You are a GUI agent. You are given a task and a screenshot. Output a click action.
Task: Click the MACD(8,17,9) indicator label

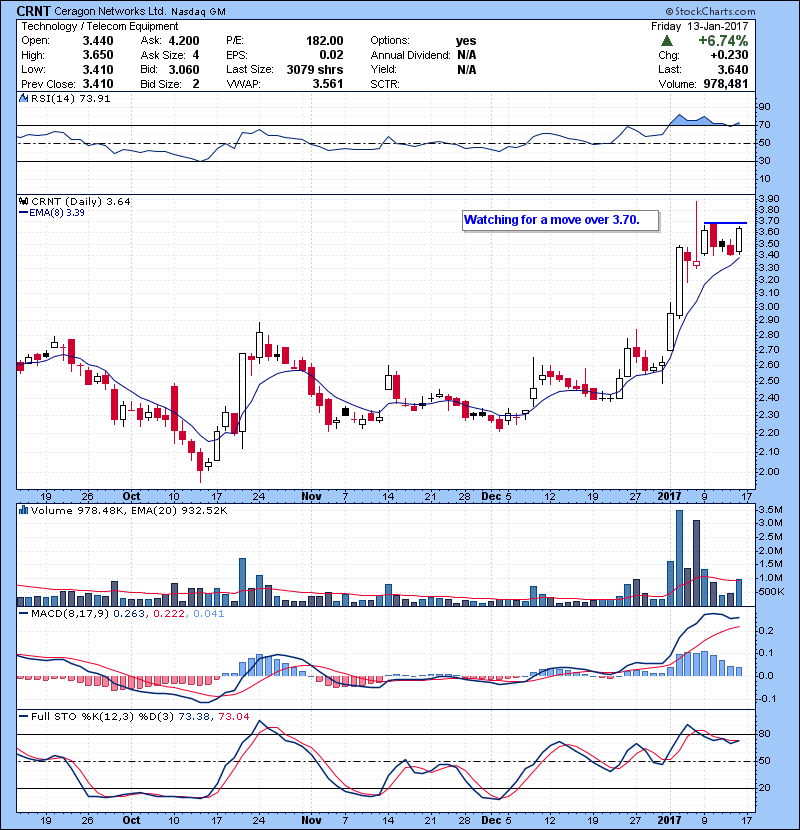(70, 614)
